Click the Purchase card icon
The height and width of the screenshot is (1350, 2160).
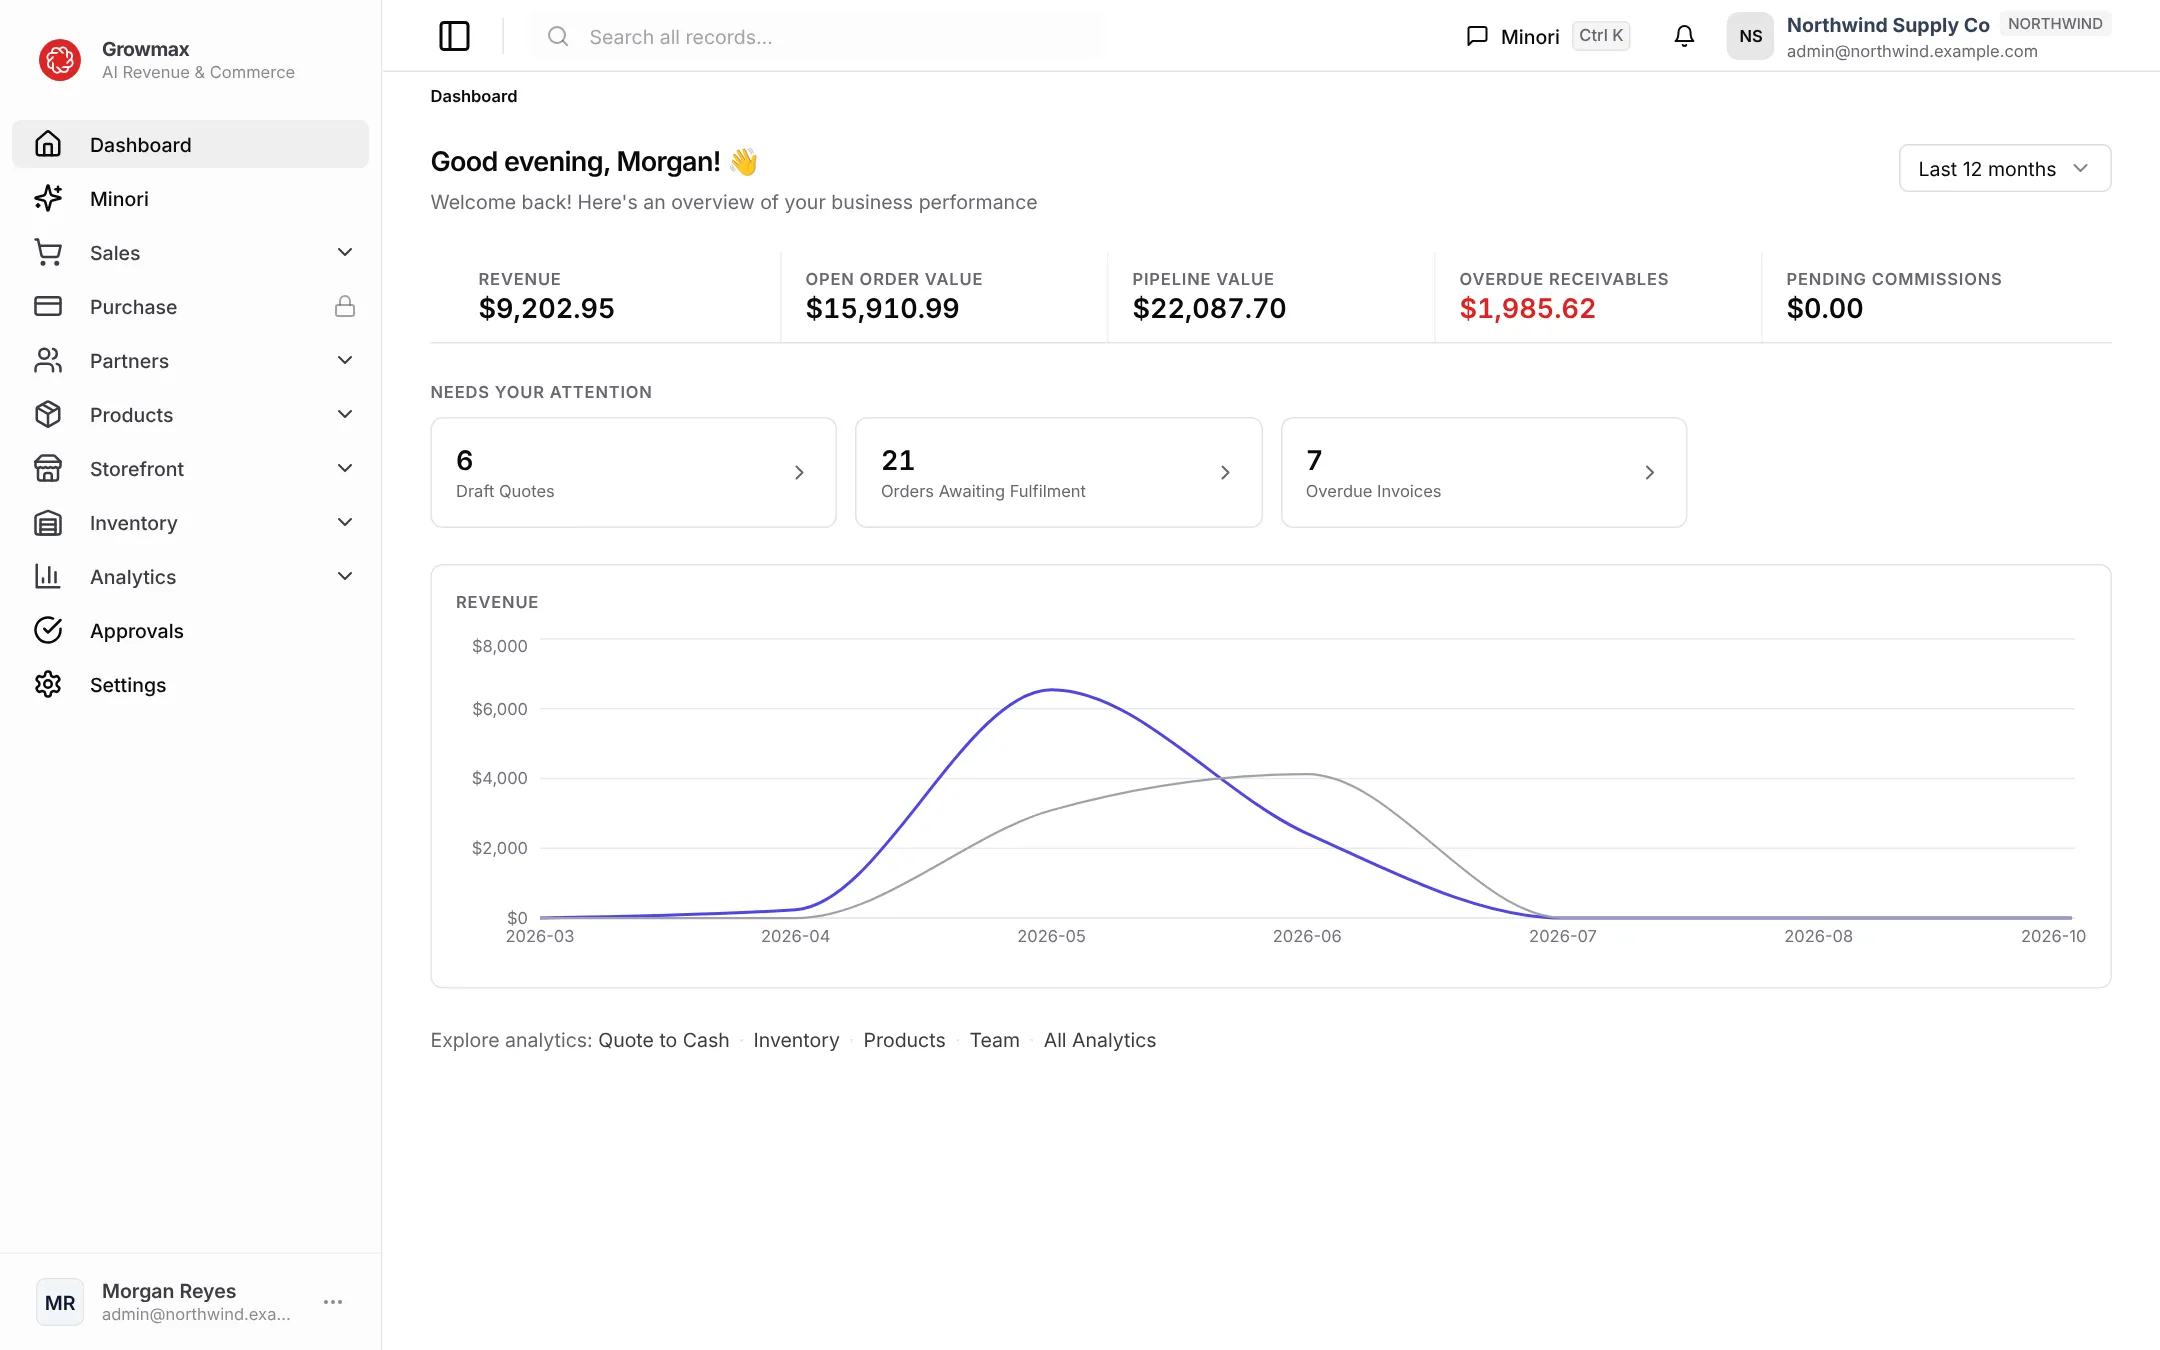pyautogui.click(x=48, y=306)
